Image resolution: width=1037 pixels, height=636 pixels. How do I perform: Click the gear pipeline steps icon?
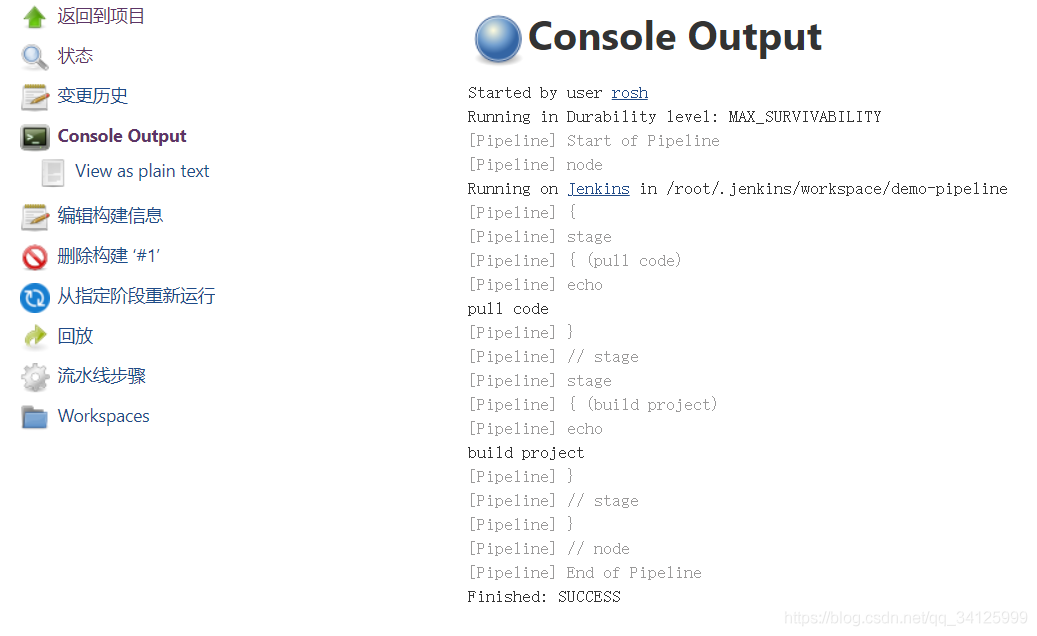35,377
